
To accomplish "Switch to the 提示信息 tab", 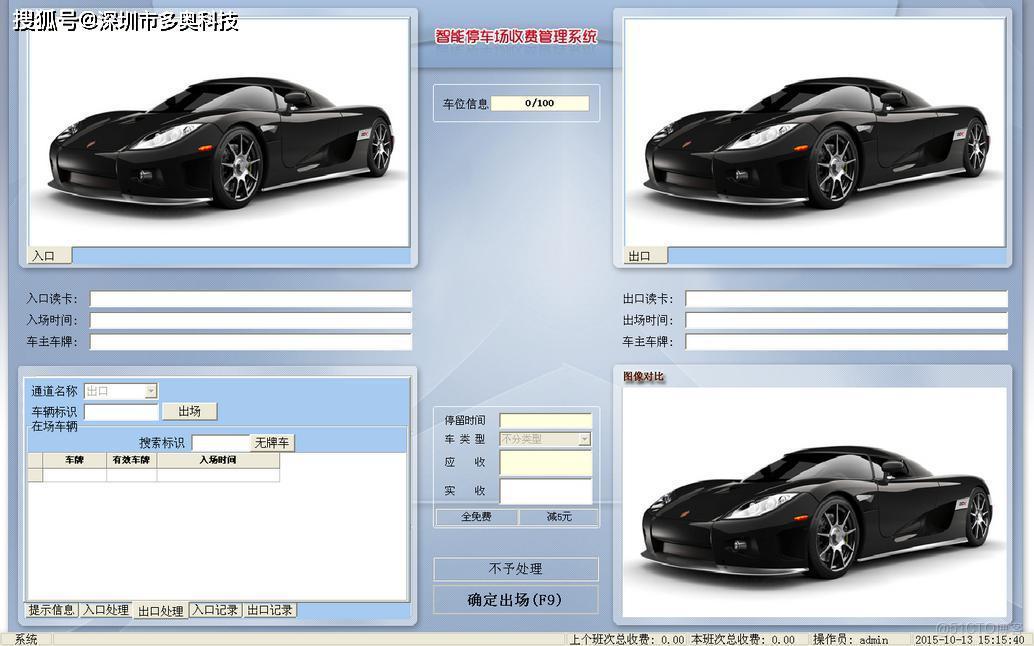I will pyautogui.click(x=52, y=610).
